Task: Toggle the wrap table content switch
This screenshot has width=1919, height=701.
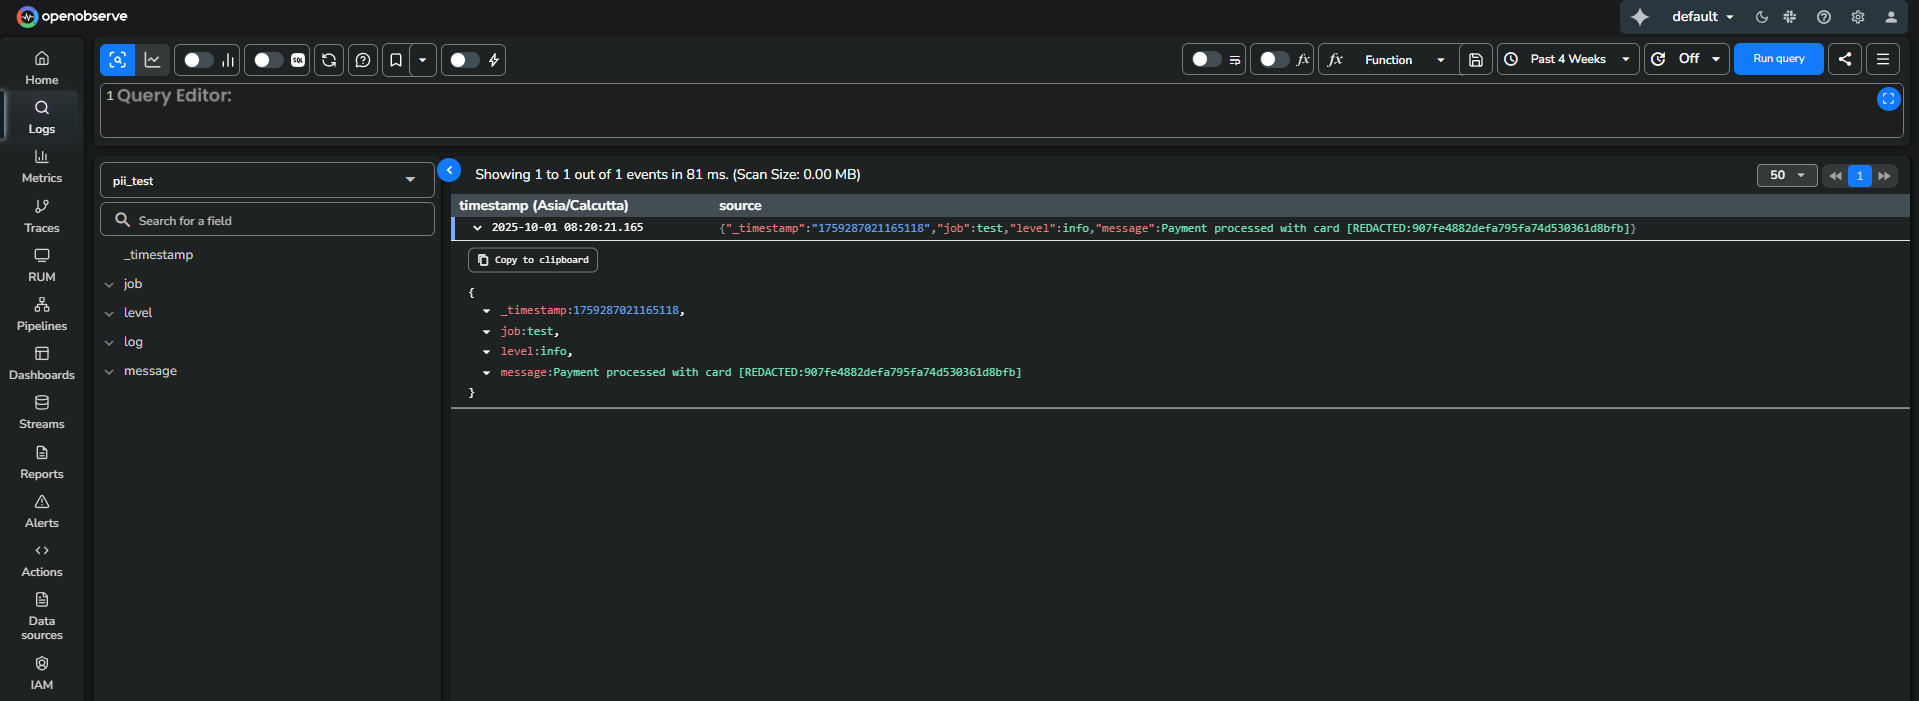Action: [1206, 59]
